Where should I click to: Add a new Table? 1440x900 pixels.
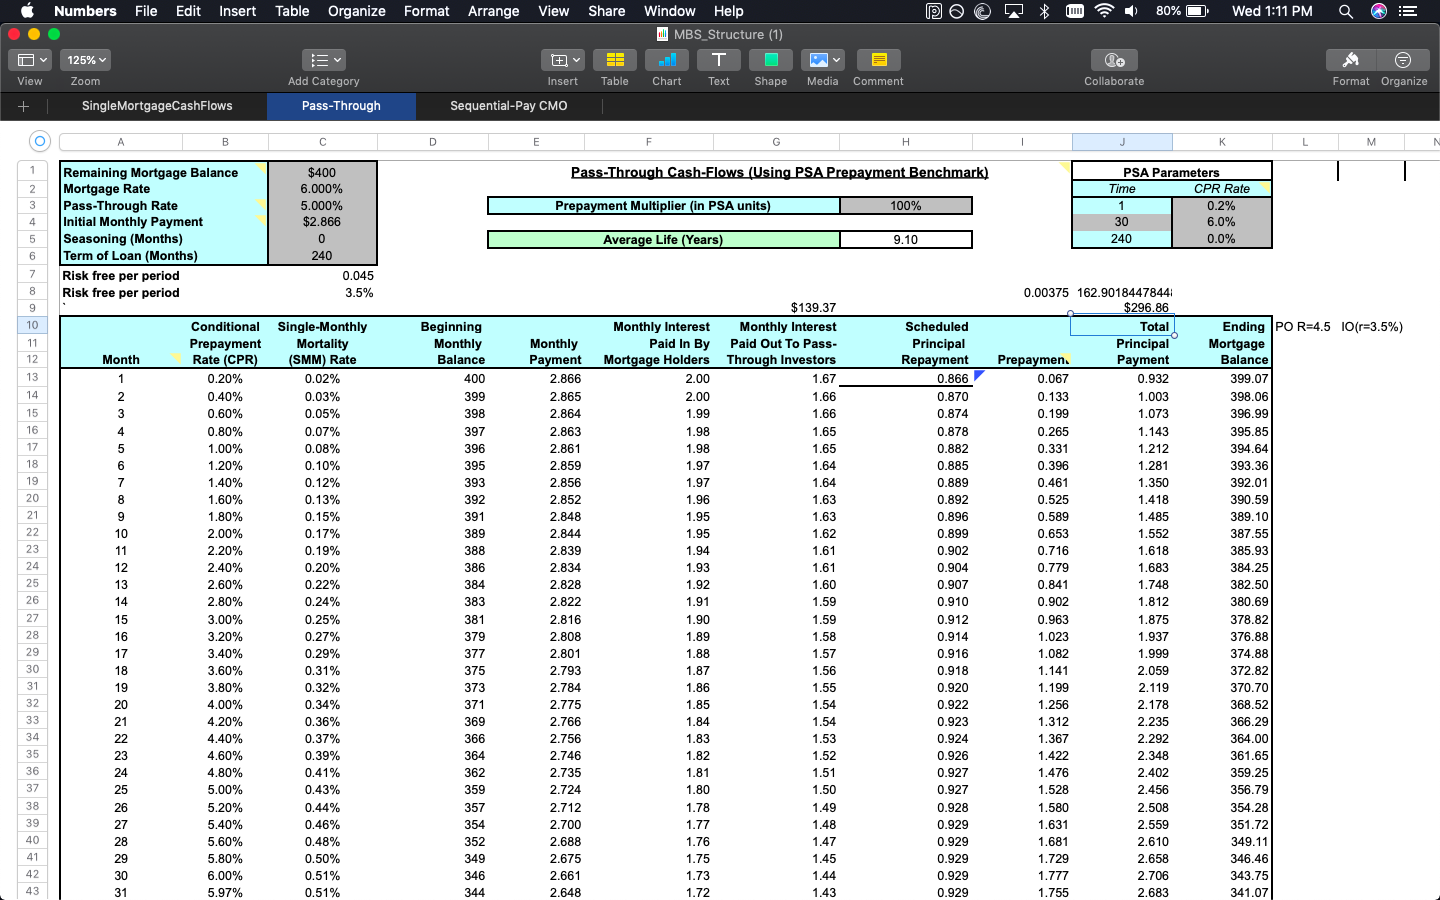point(615,60)
